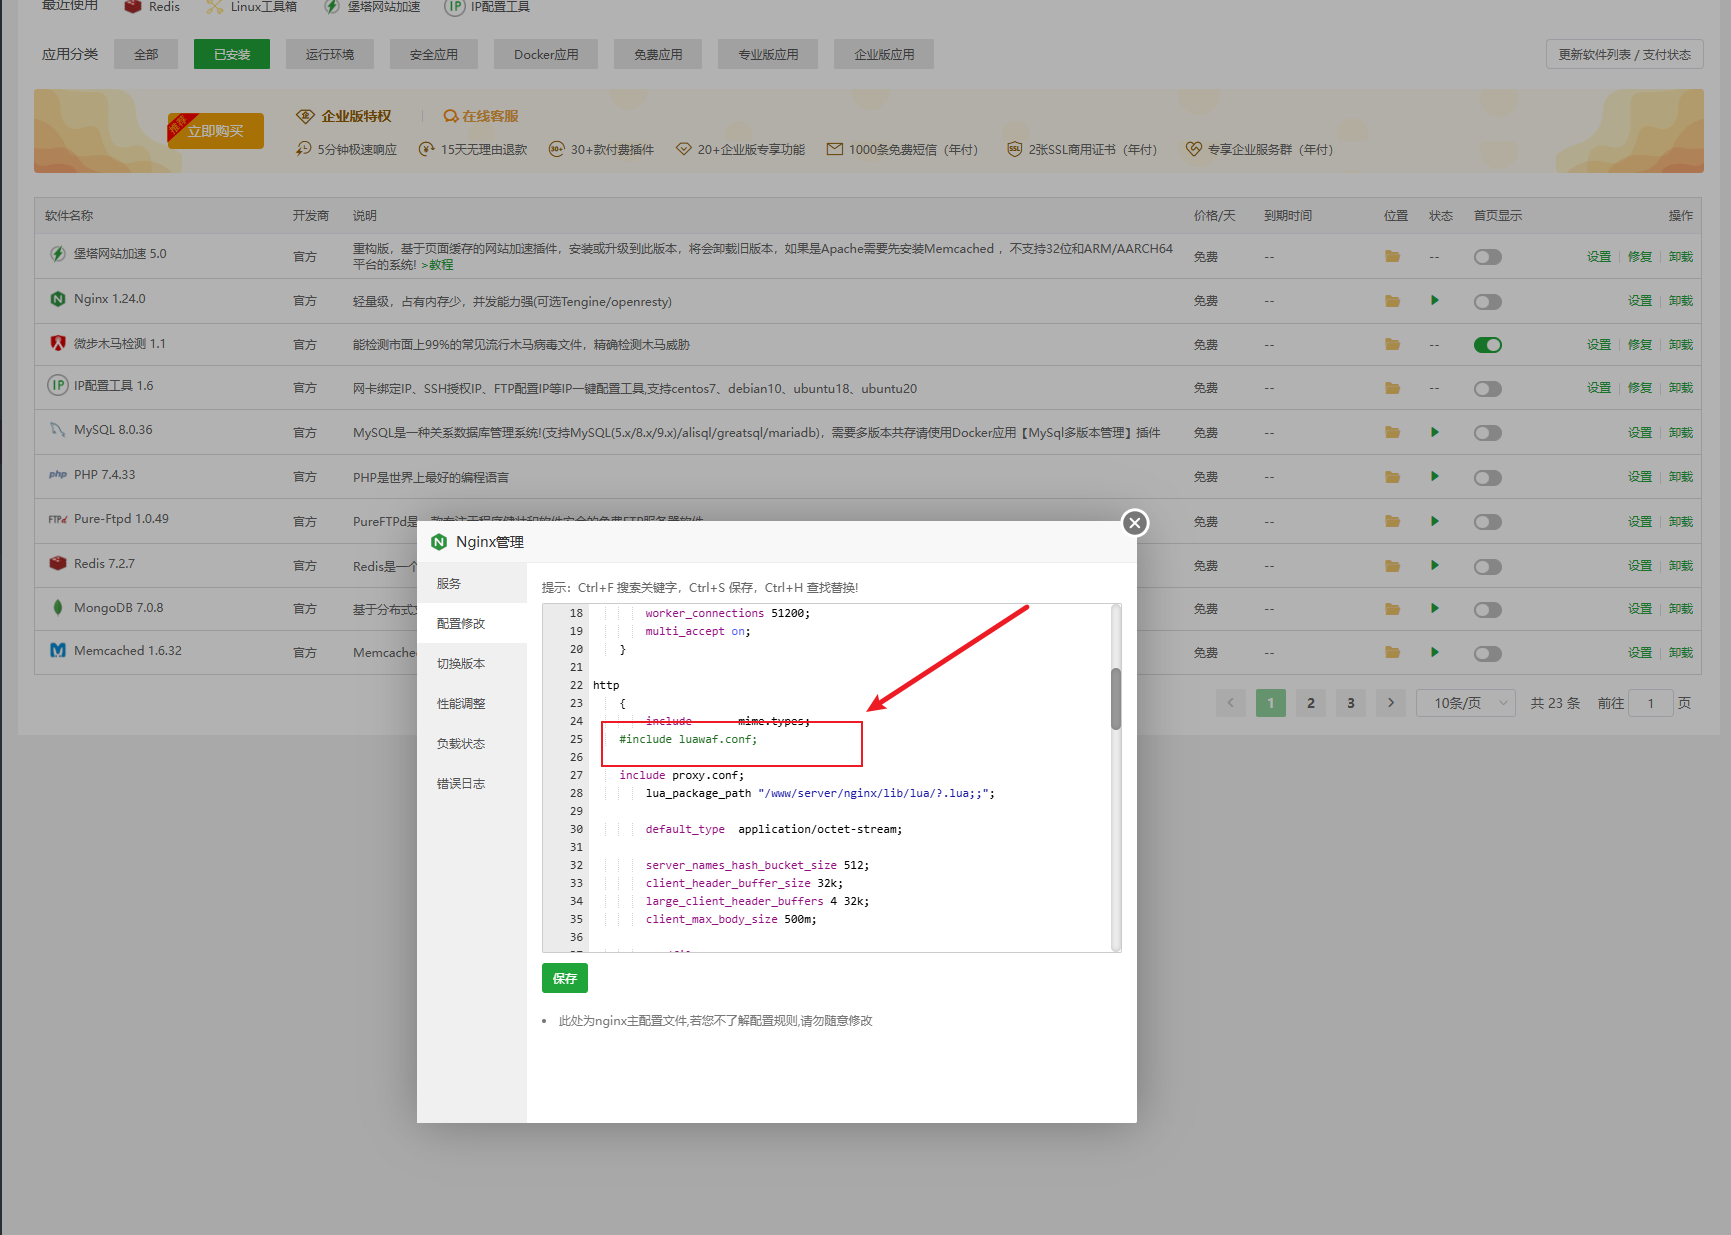
Task: Click 立即购买 banner button
Action: point(216,131)
